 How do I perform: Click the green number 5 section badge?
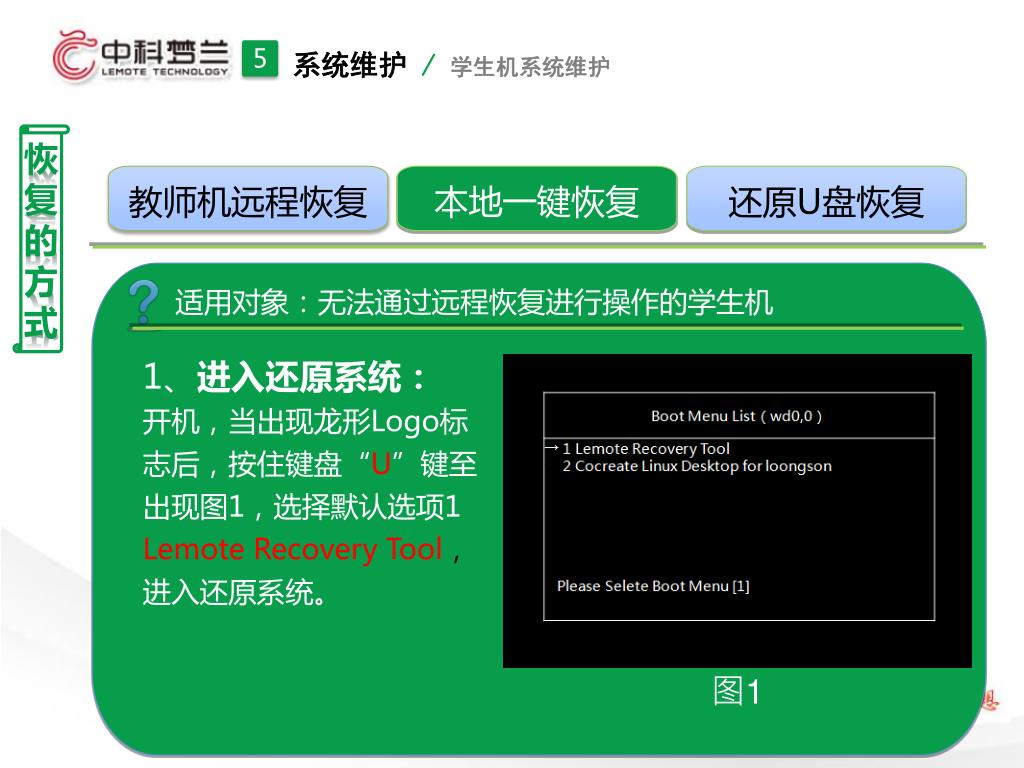coord(260,59)
